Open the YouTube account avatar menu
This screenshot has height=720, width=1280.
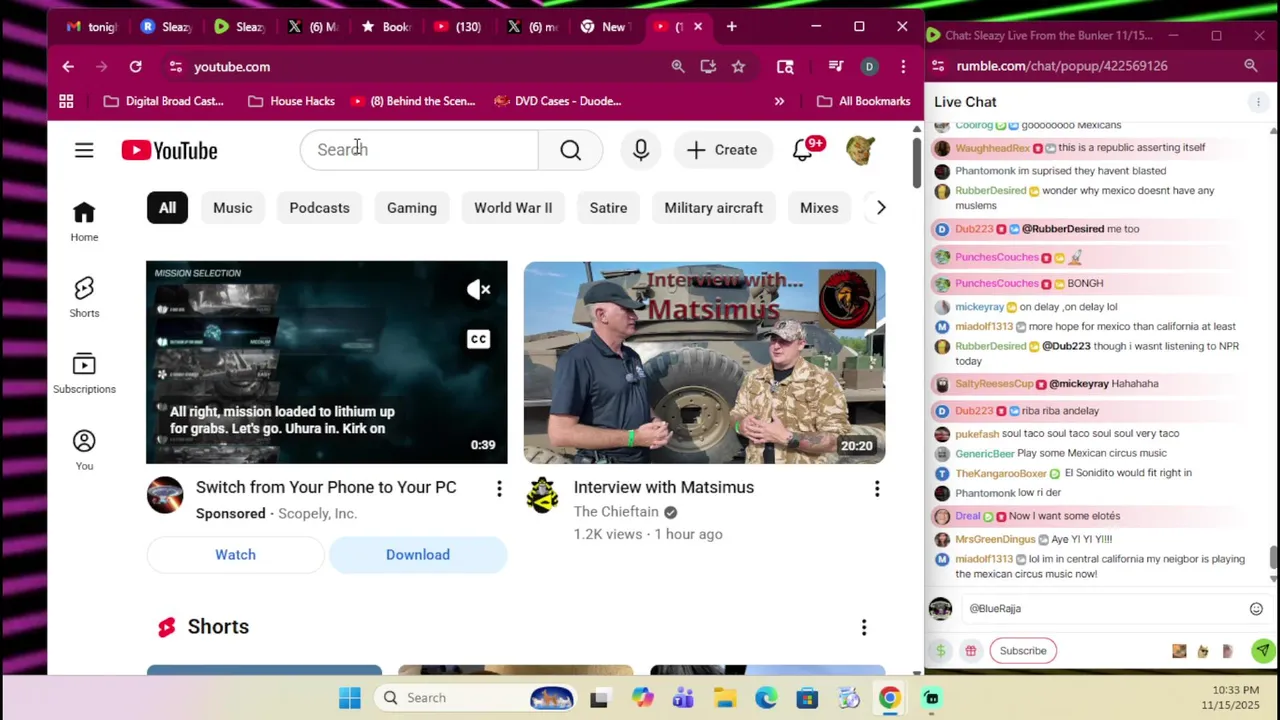pos(861,150)
